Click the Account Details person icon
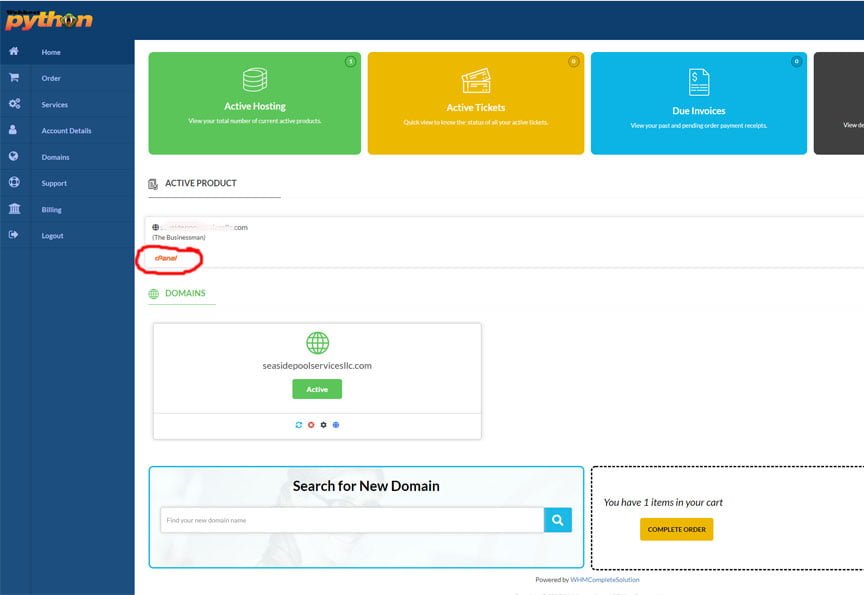The height and width of the screenshot is (595, 864). pyautogui.click(x=13, y=129)
